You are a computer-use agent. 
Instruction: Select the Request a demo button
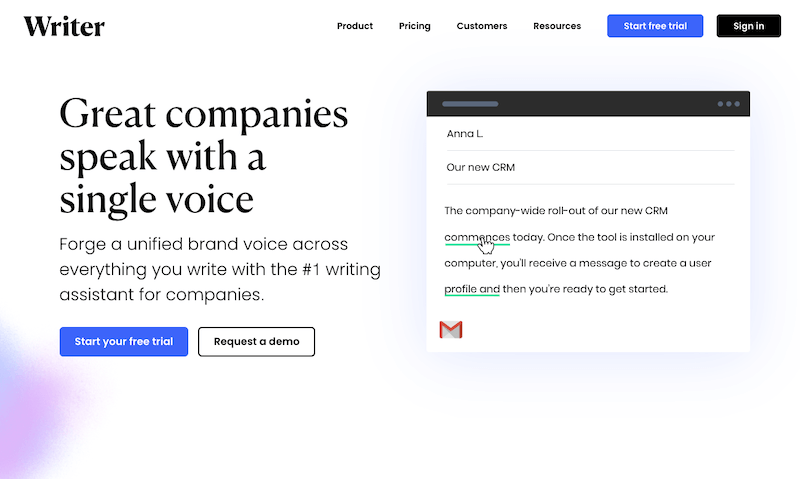[256, 341]
